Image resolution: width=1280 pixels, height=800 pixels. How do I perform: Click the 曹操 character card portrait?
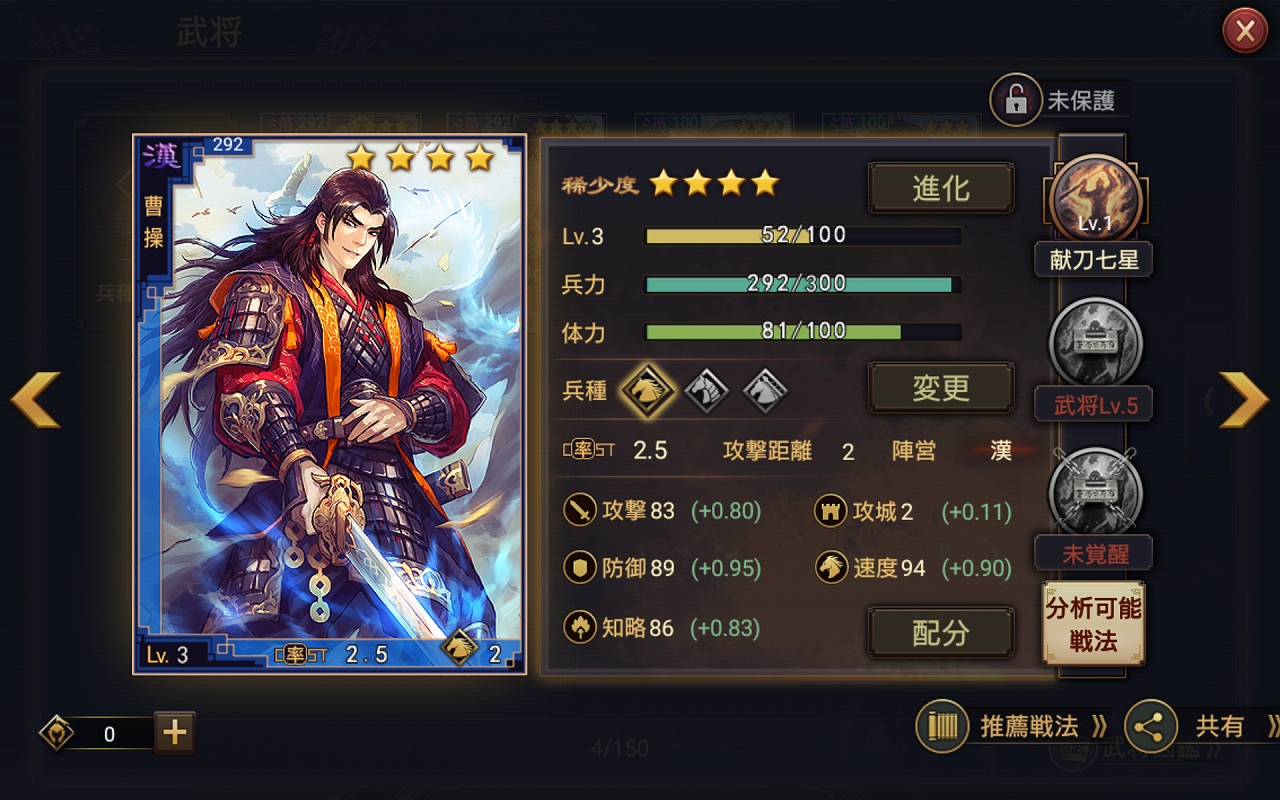[330, 404]
